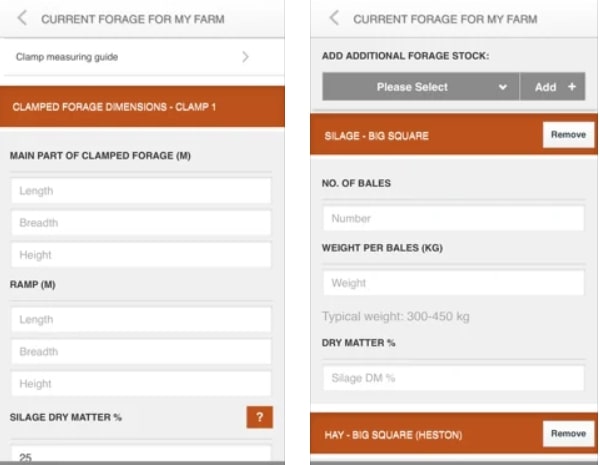Viewport: 600px width, 465px height.
Task: Click the Clamped Forage Dimensions - Clamp 1 header
Action: click(x=142, y=107)
